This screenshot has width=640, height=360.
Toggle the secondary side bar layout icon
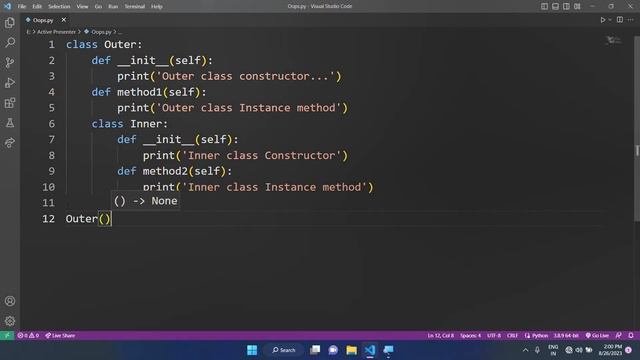coord(566,6)
